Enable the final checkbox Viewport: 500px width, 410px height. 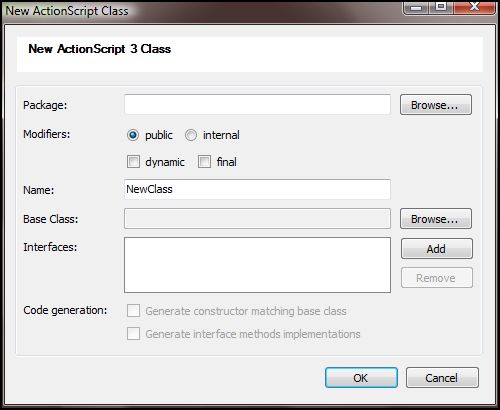[x=204, y=162]
